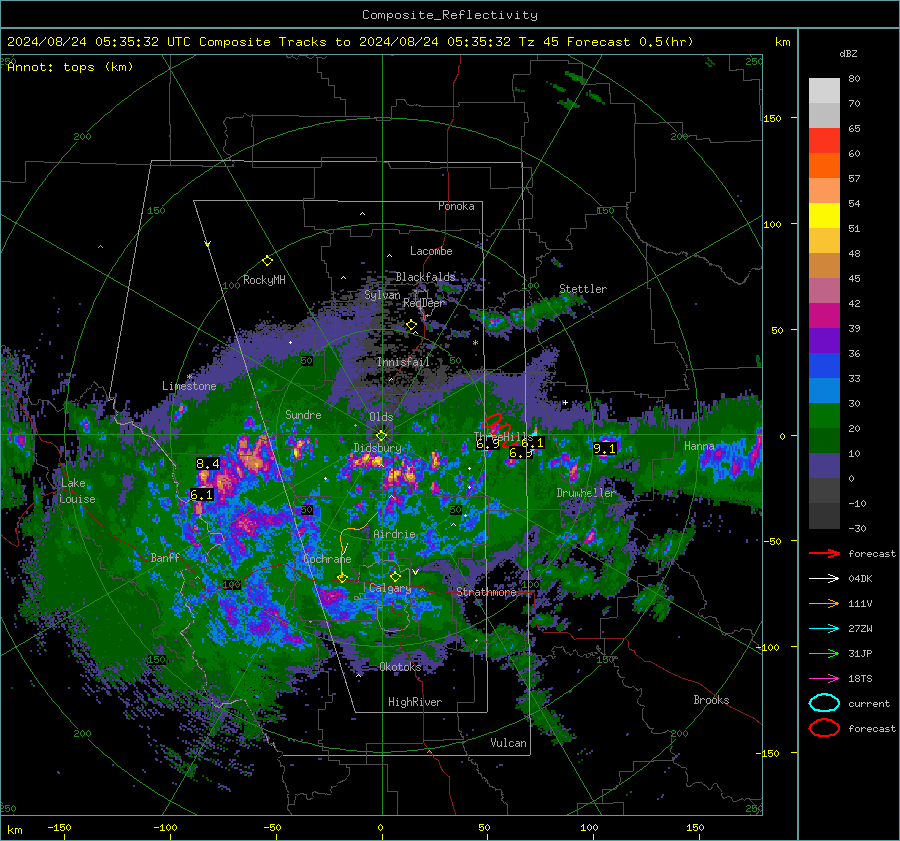The width and height of the screenshot is (900, 841).
Task: Click the 8.4 storm tops label
Action: (208, 463)
